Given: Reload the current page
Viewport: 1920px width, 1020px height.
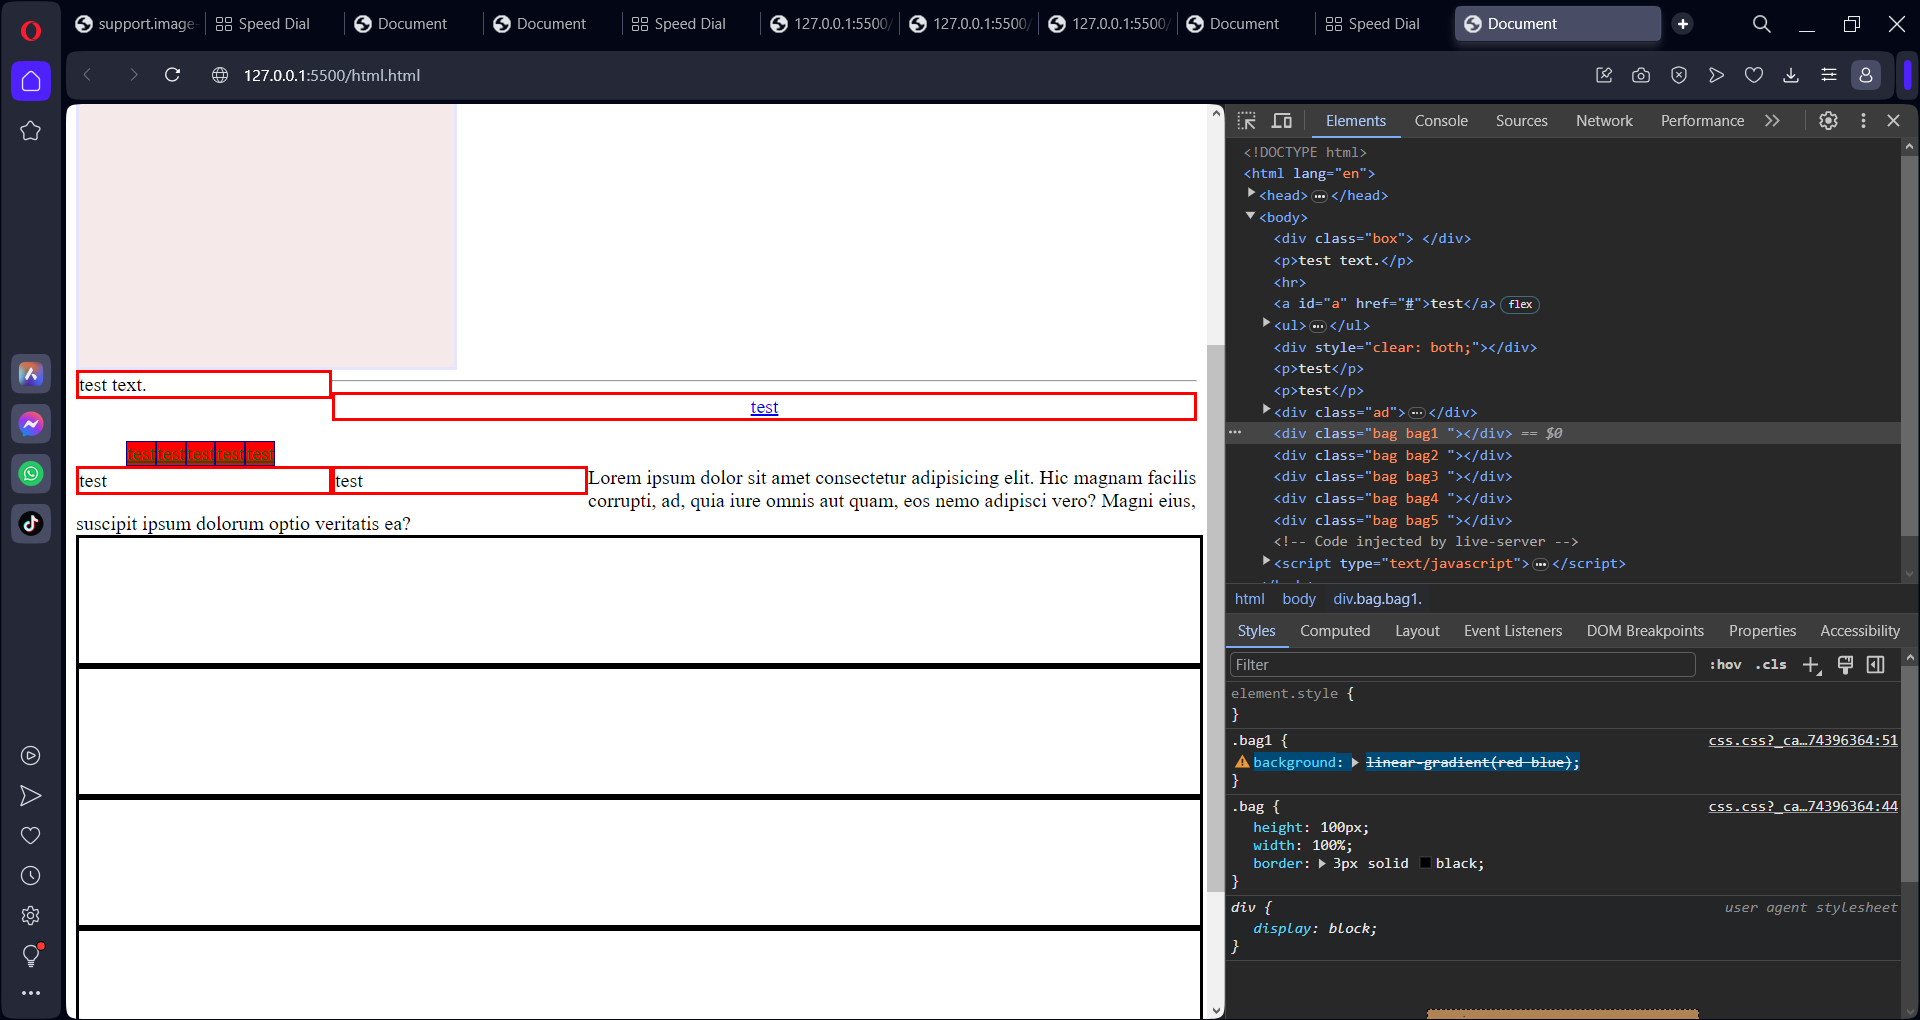Looking at the screenshot, I should [x=172, y=75].
